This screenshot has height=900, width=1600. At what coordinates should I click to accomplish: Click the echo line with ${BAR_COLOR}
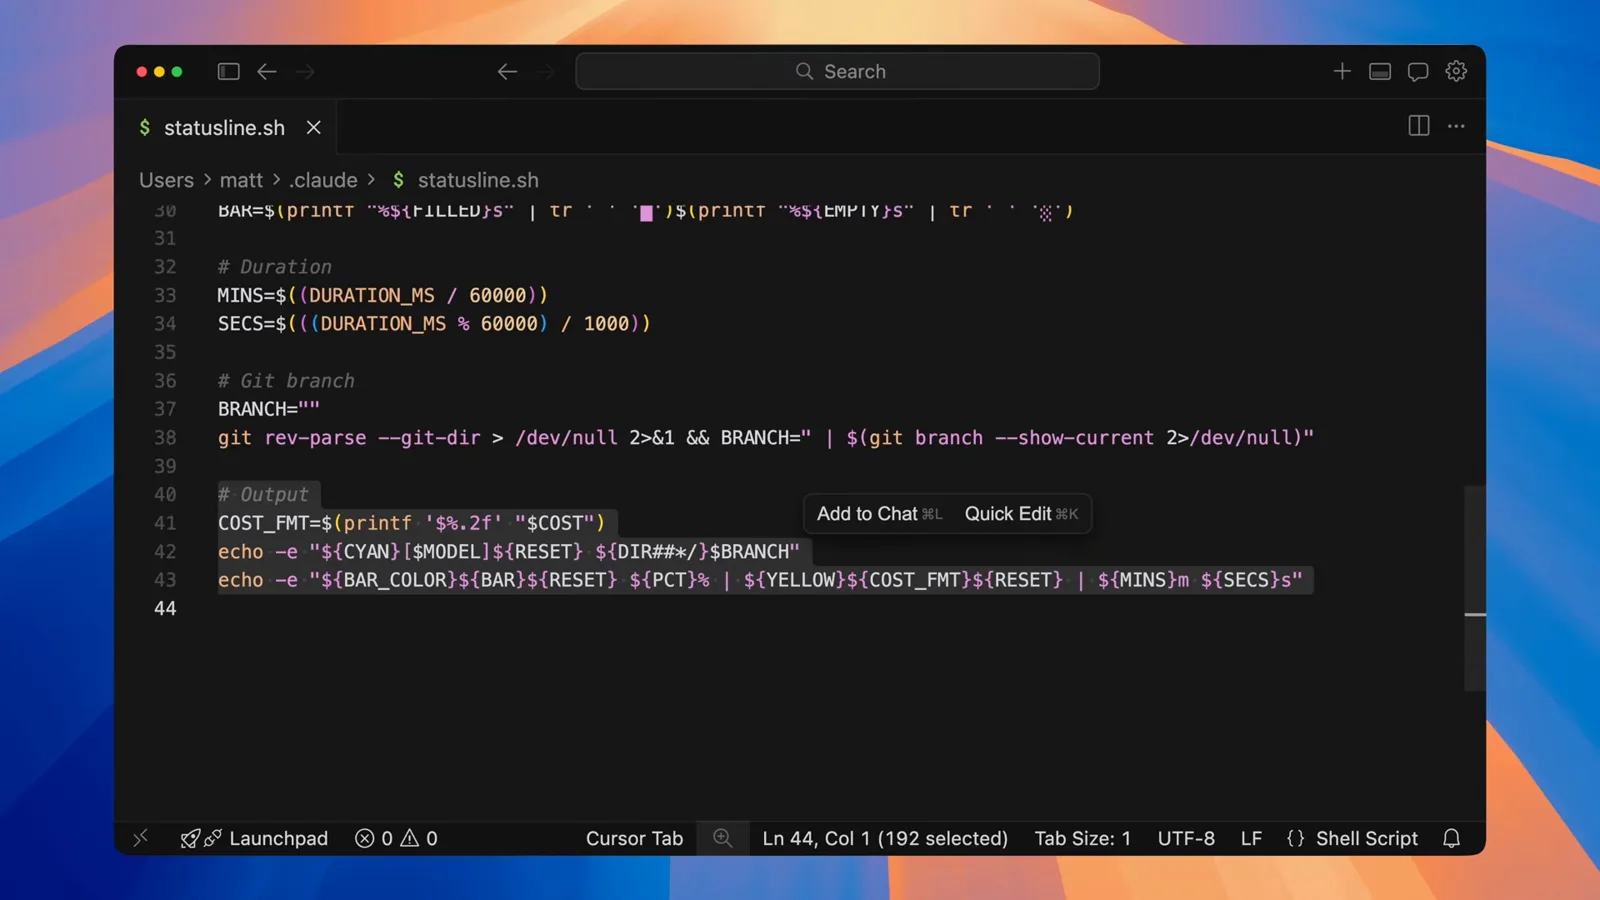coord(761,580)
